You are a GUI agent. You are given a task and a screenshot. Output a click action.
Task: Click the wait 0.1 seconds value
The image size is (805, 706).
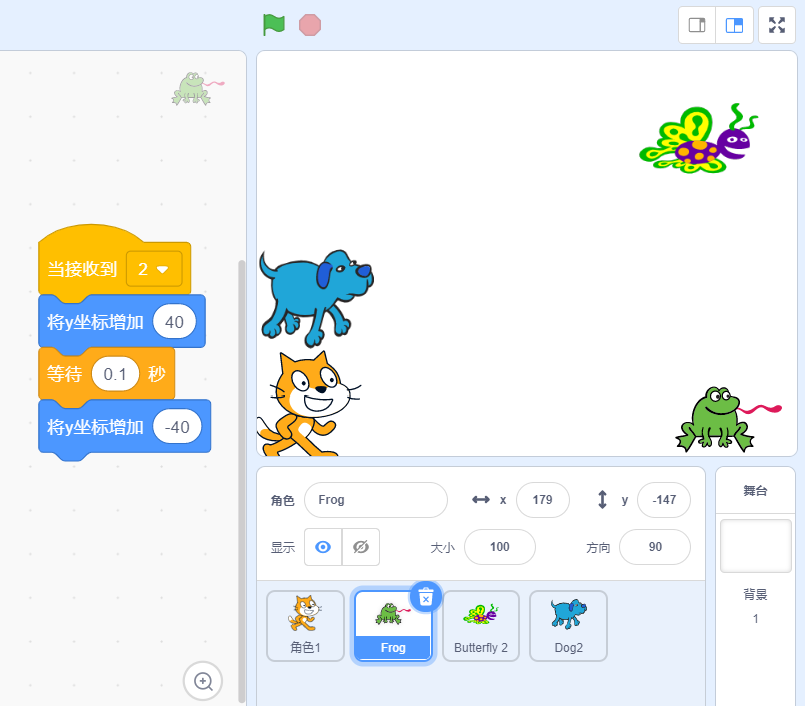(115, 374)
